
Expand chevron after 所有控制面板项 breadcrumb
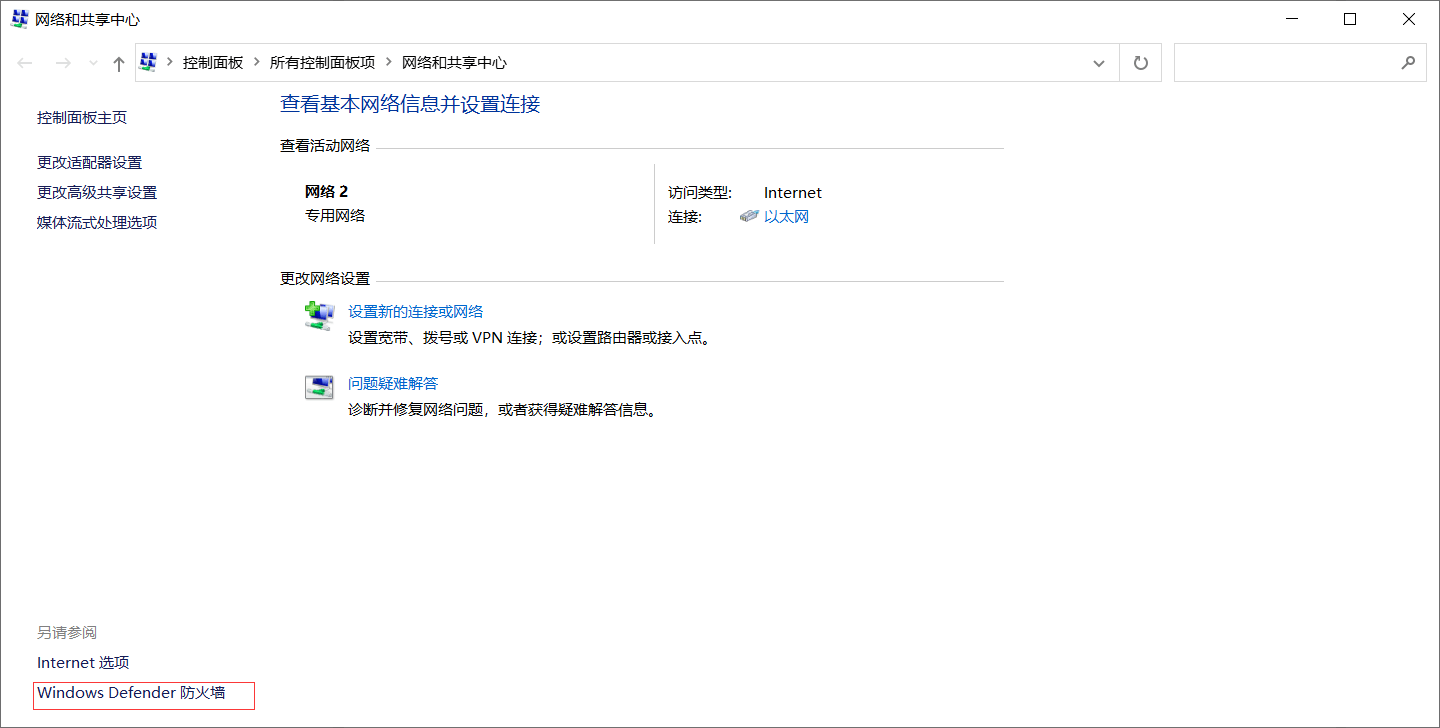coord(388,62)
